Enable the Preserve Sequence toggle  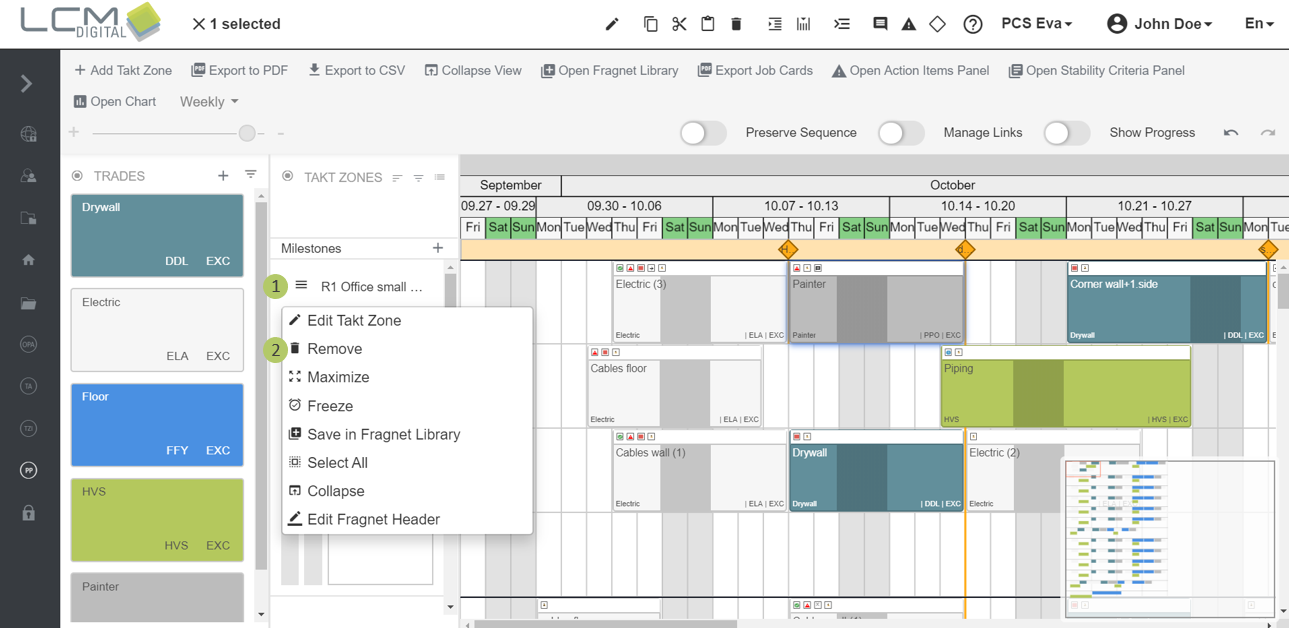click(703, 132)
